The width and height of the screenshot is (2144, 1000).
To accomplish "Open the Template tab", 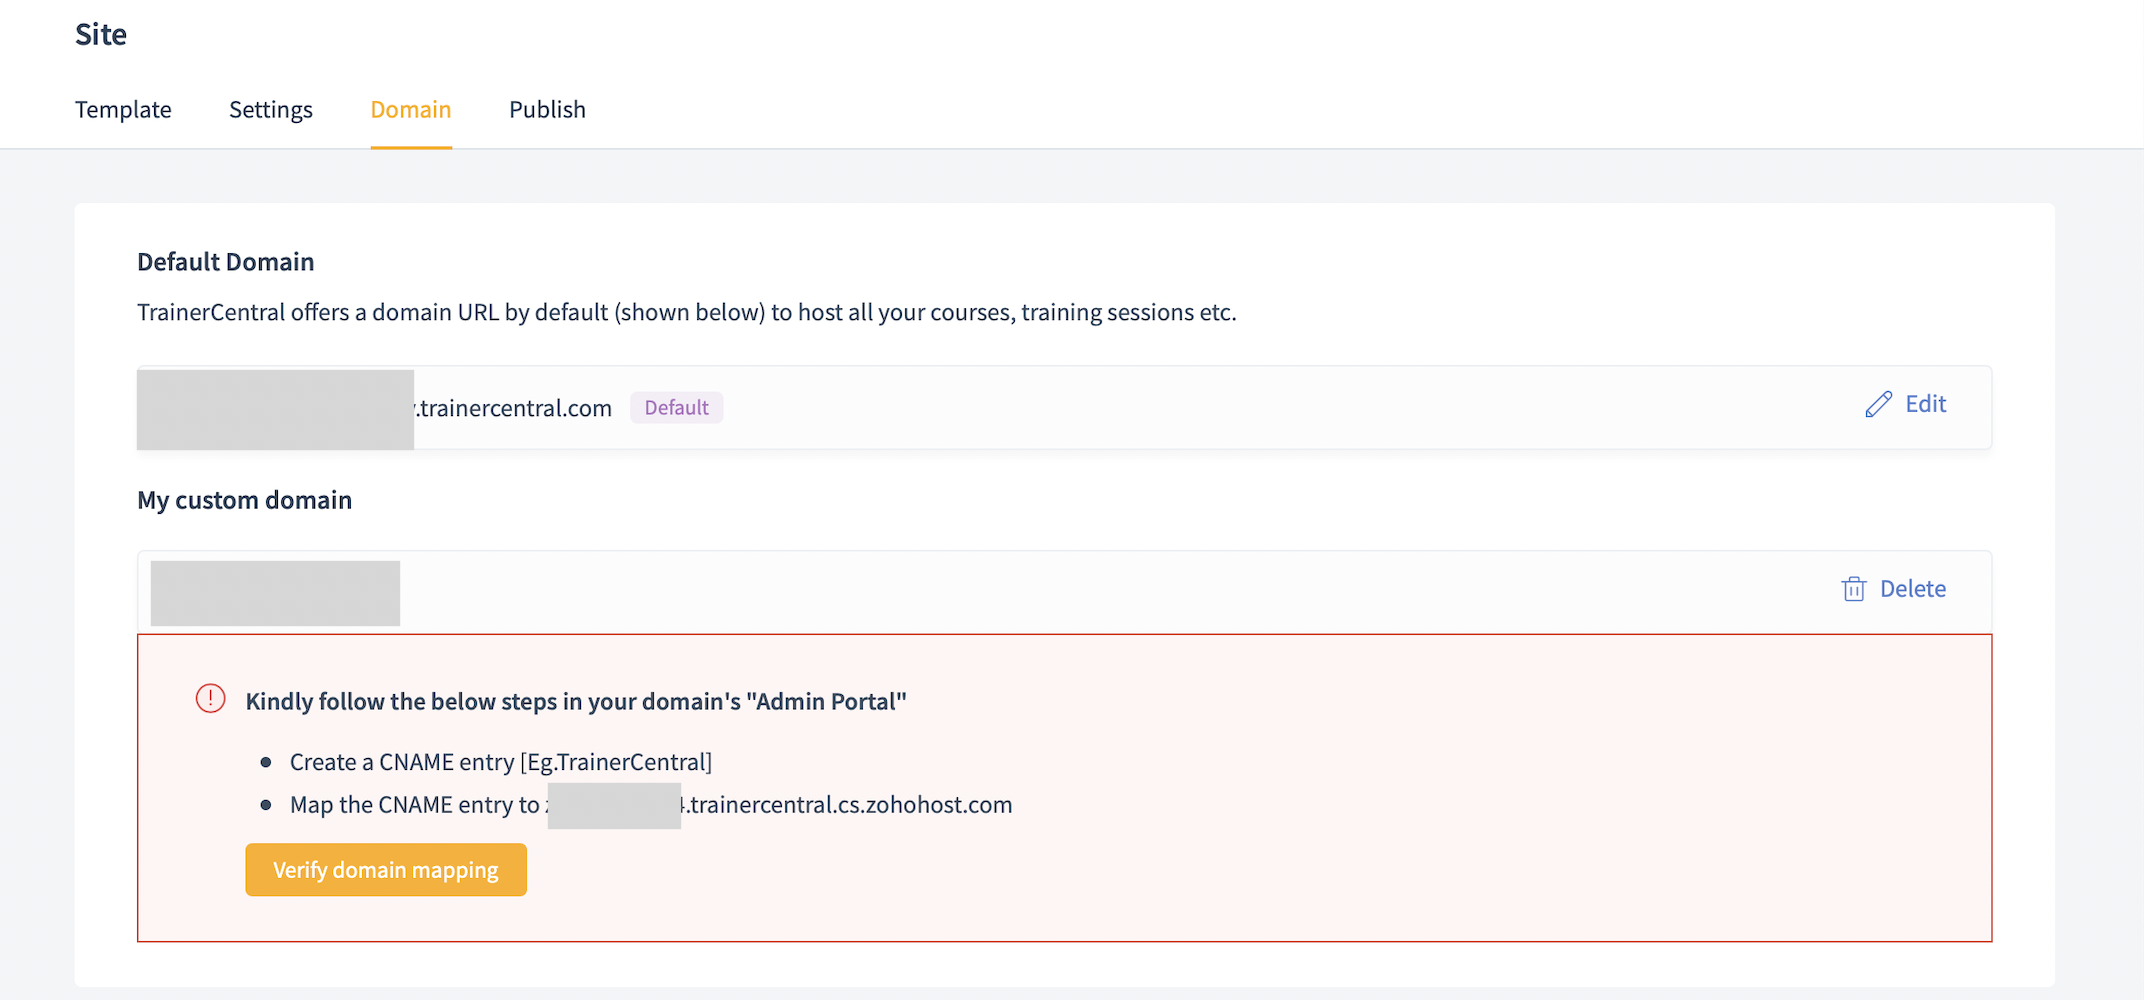I will pyautogui.click(x=123, y=109).
